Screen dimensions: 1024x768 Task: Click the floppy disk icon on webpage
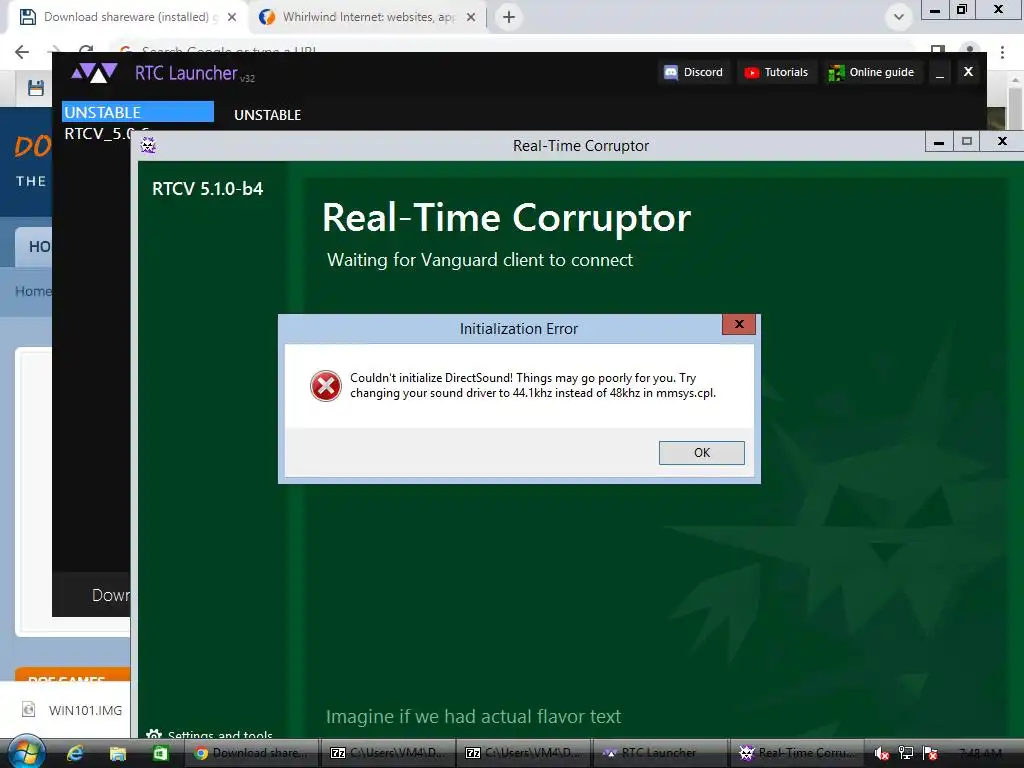(36, 88)
